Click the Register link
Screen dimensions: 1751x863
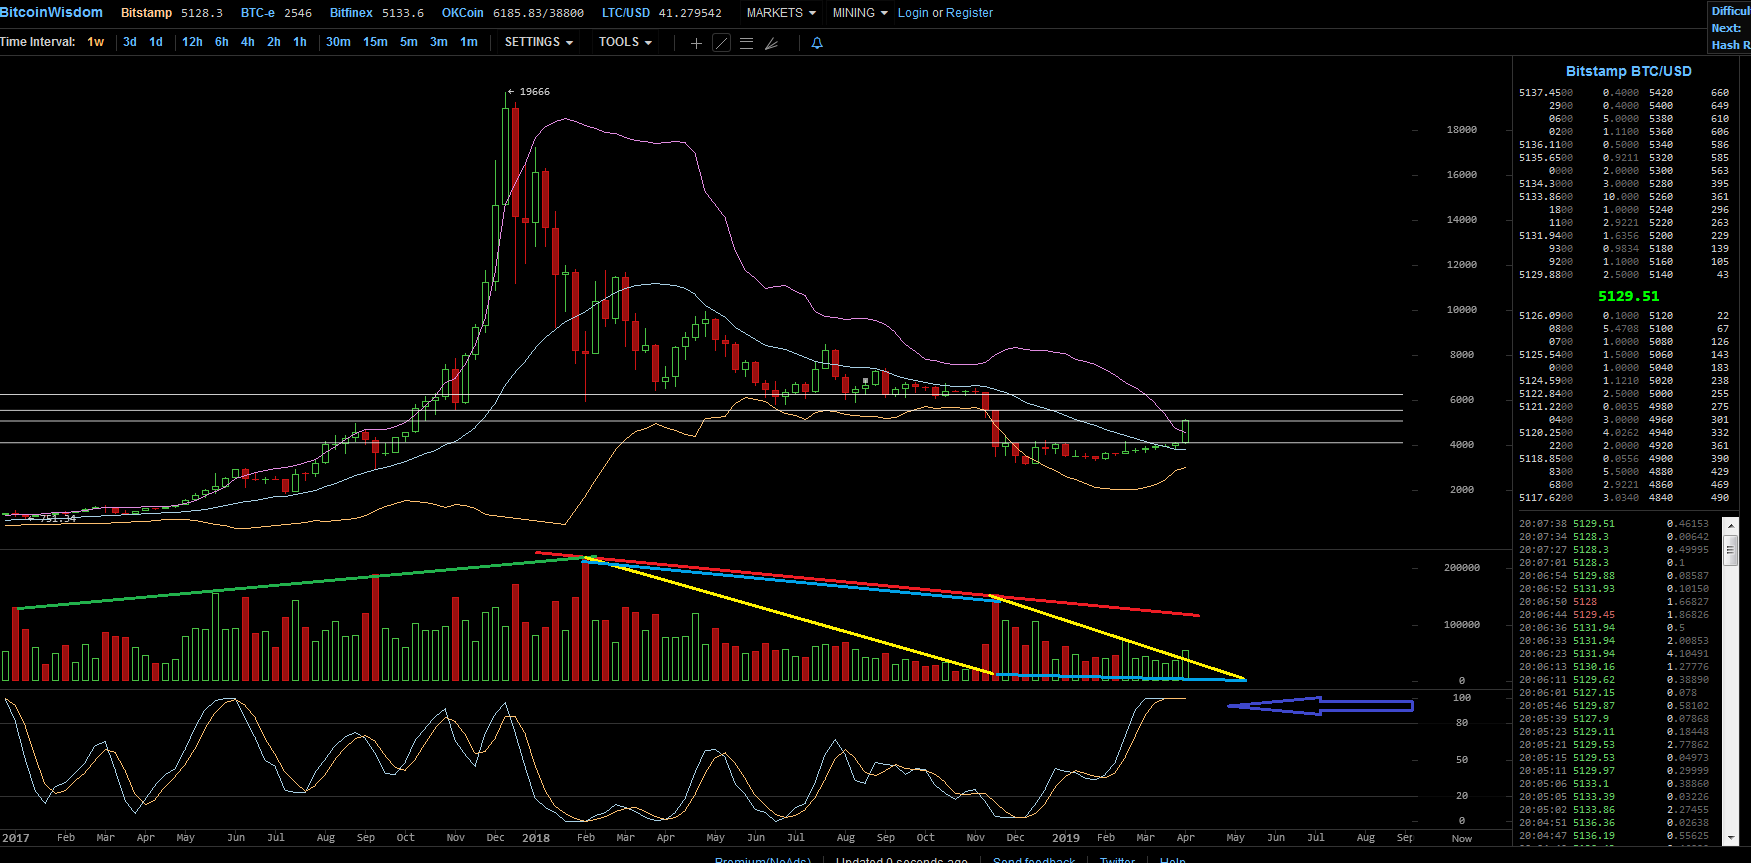pyautogui.click(x=970, y=13)
